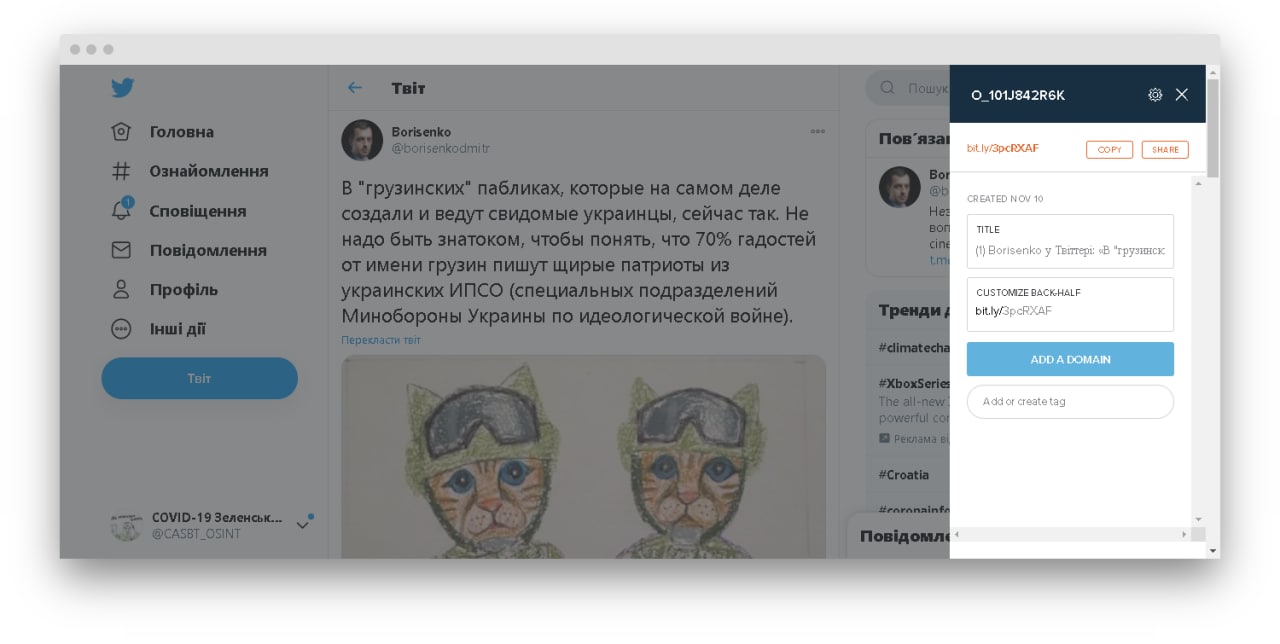Viewport: 1280px width, 644px height.
Task: Click the back arrow next to Твіт
Action: click(x=354, y=88)
